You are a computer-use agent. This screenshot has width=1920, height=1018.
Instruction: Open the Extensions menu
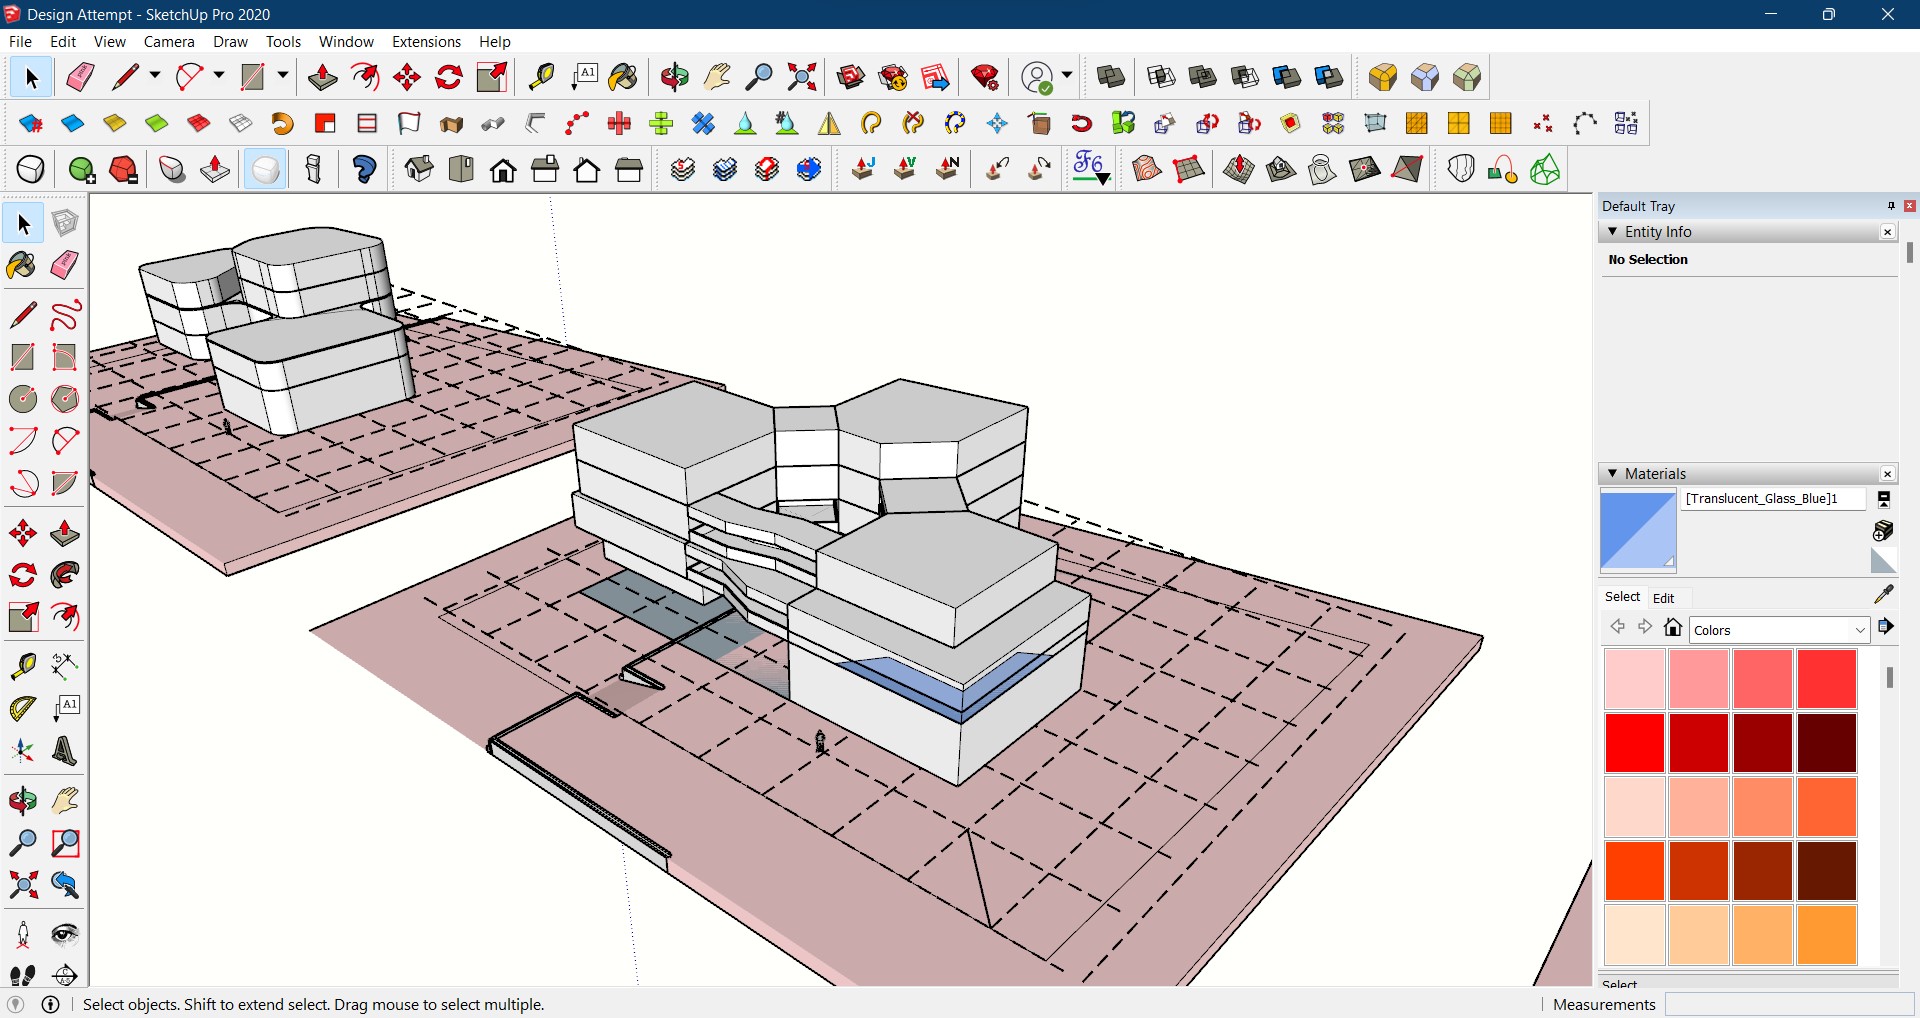click(x=426, y=42)
